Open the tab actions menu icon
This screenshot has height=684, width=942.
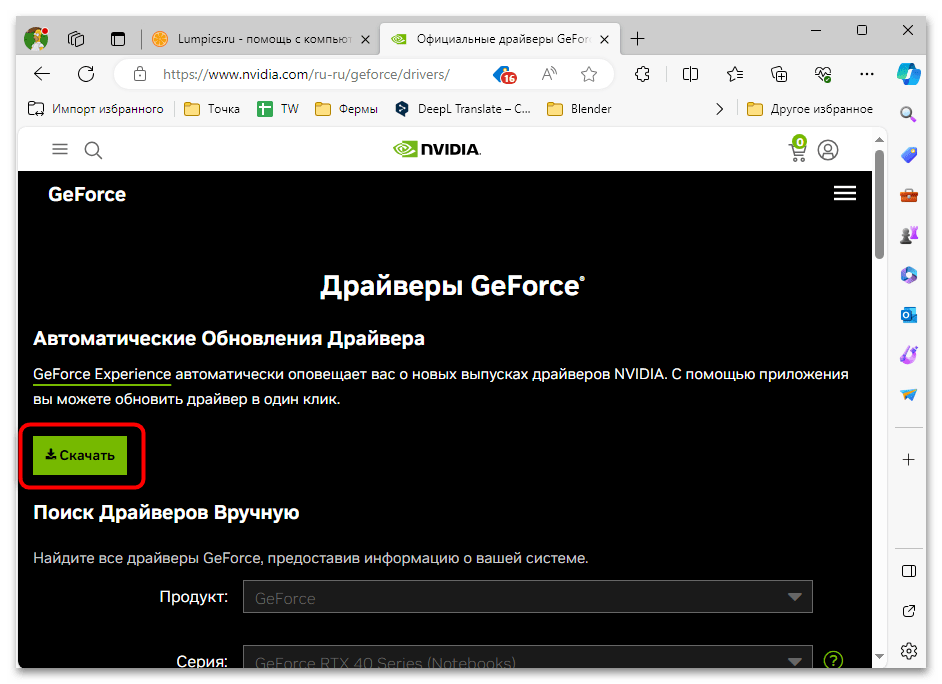(118, 39)
